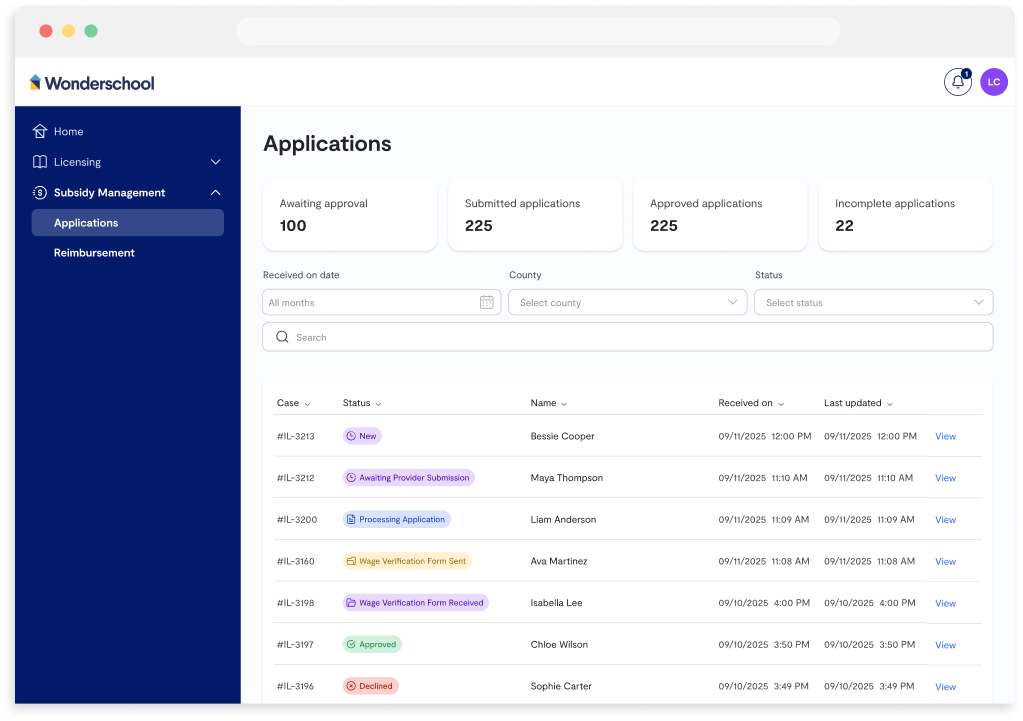This screenshot has height=721, width=1023.
Task: Click case number #IL-3213
Action: click(x=296, y=437)
